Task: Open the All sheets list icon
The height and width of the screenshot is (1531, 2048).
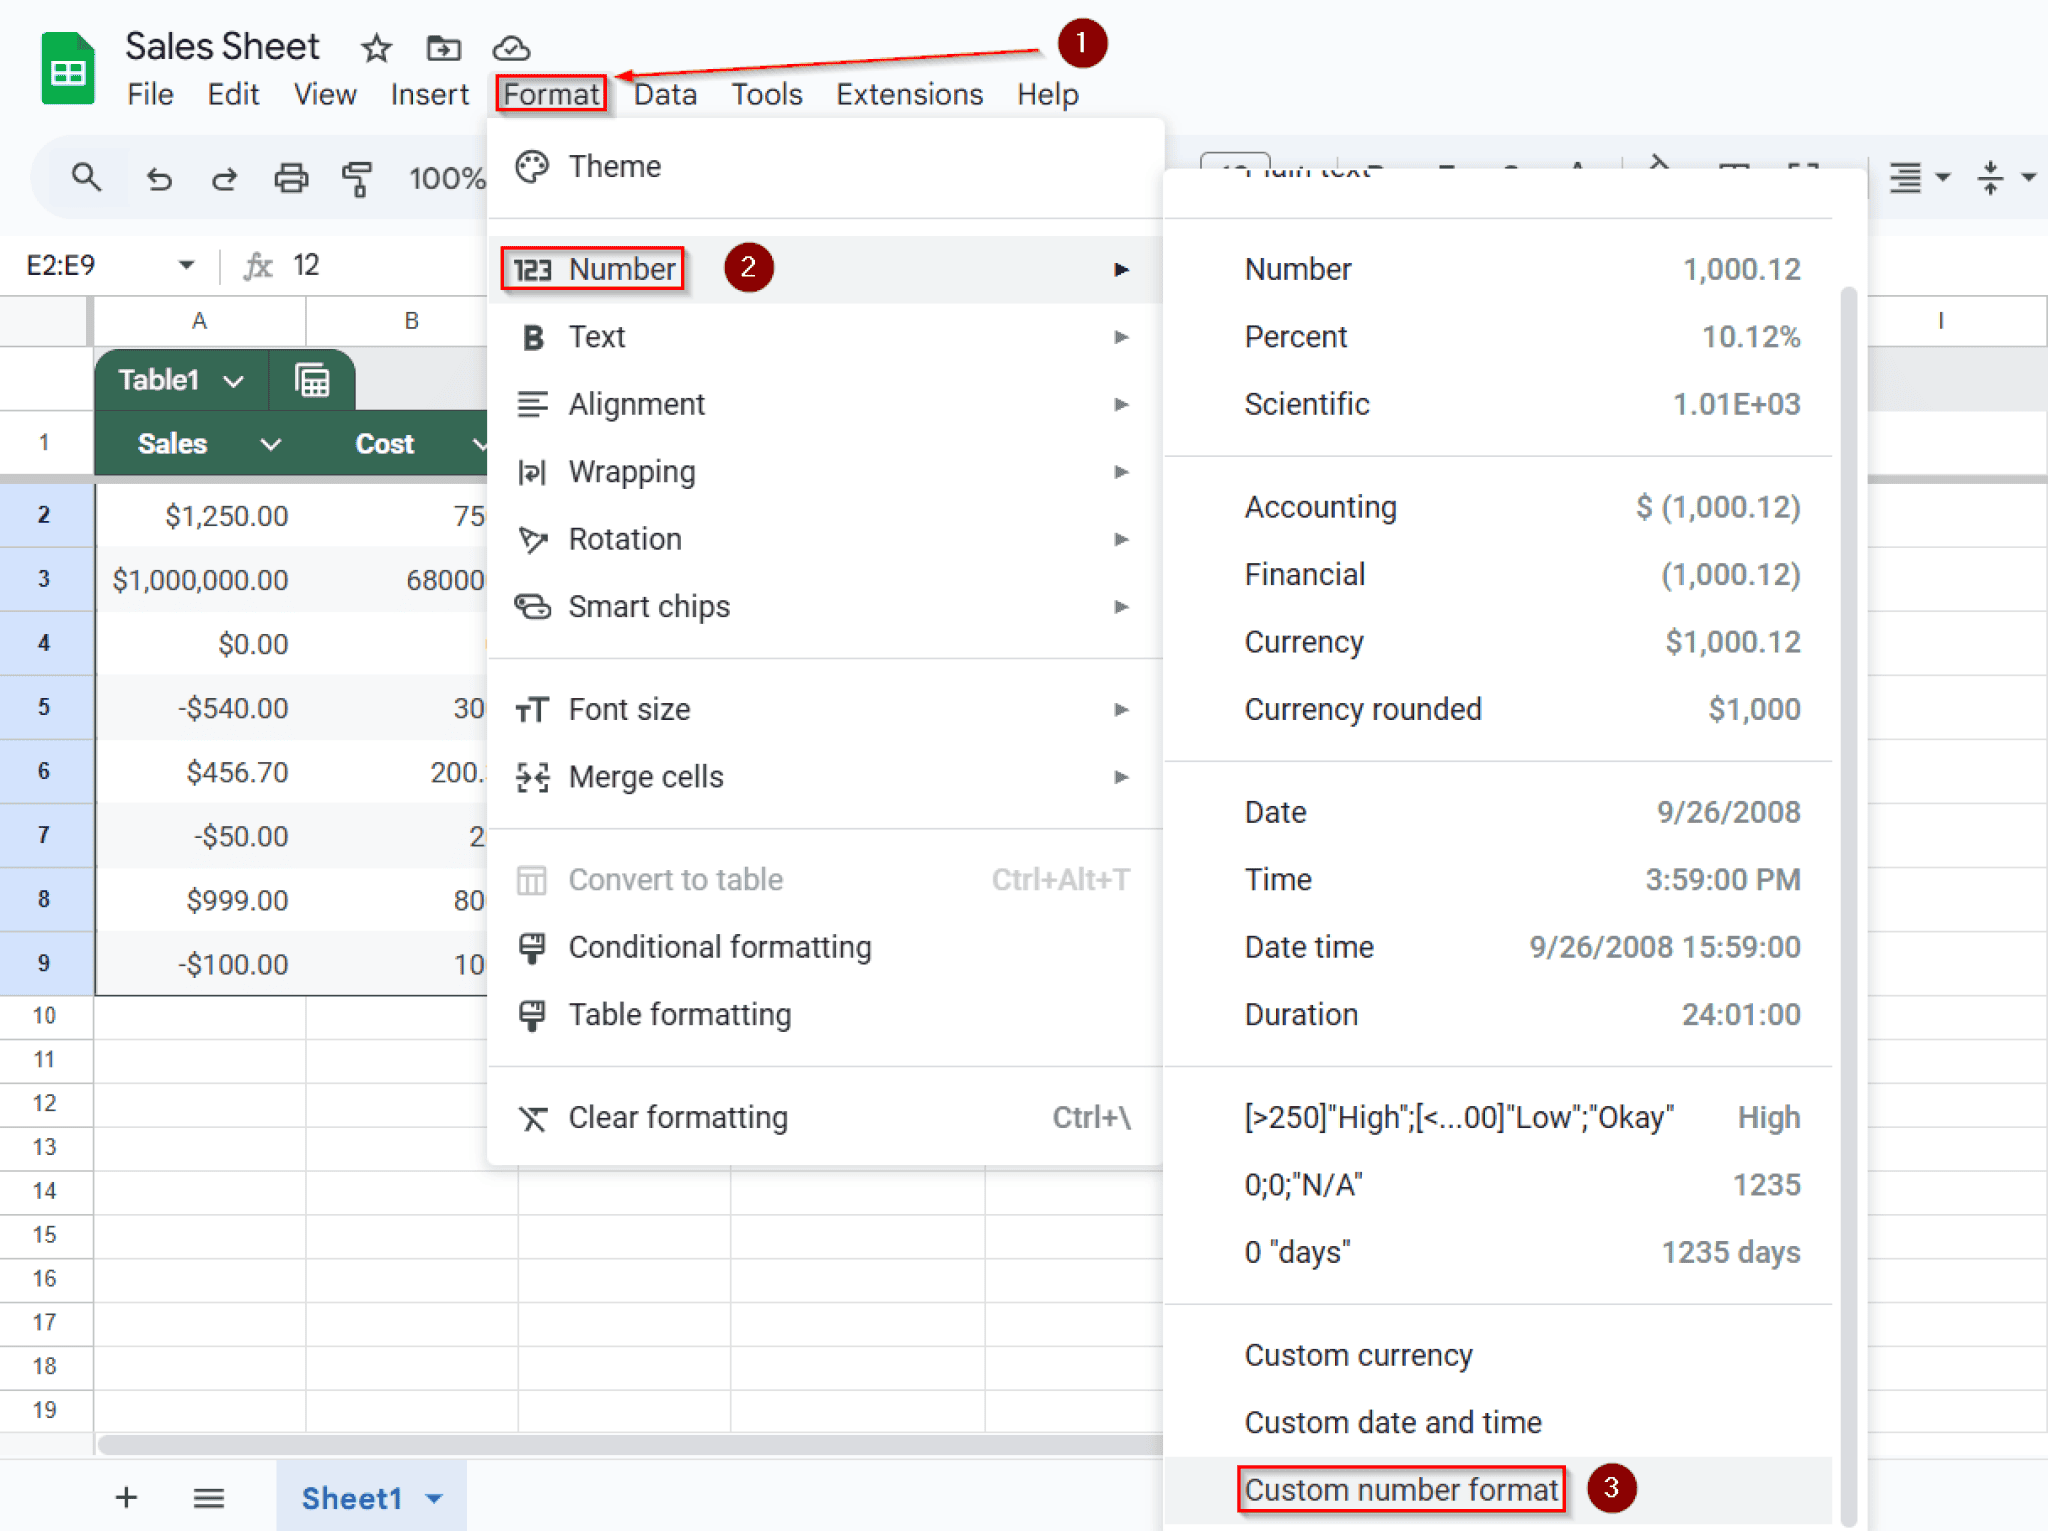Action: 209,1497
